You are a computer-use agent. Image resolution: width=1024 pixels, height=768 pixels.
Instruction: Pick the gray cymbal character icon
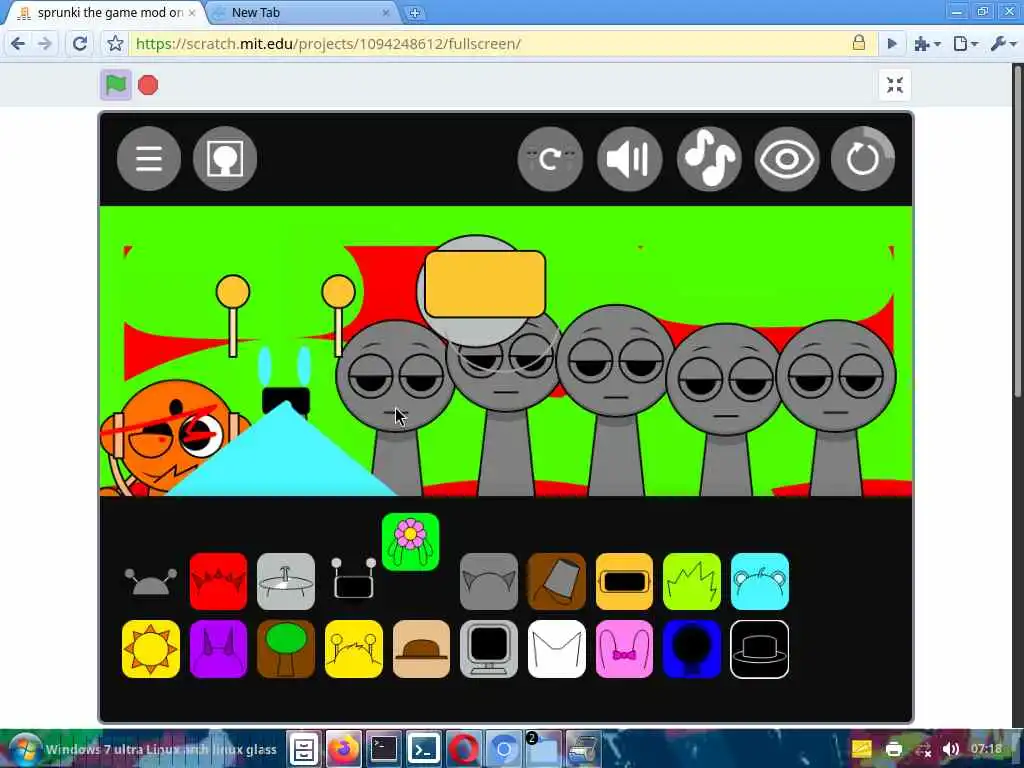tap(286, 581)
